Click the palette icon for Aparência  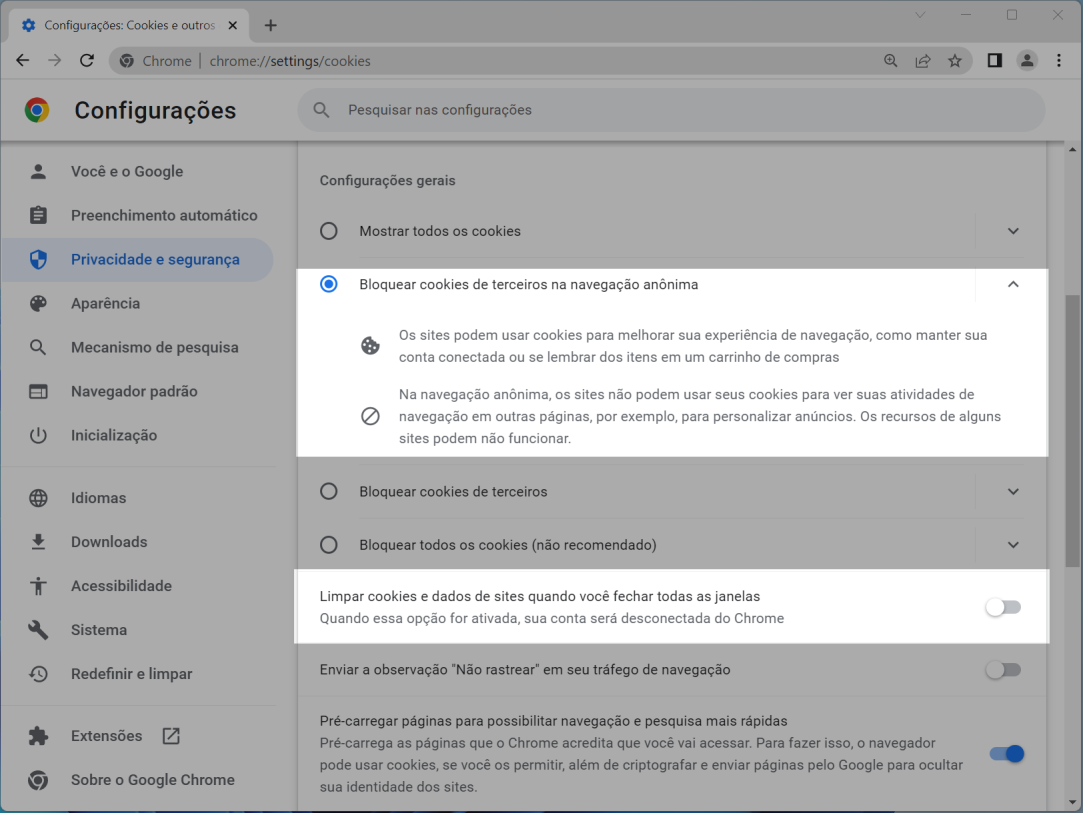click(38, 303)
